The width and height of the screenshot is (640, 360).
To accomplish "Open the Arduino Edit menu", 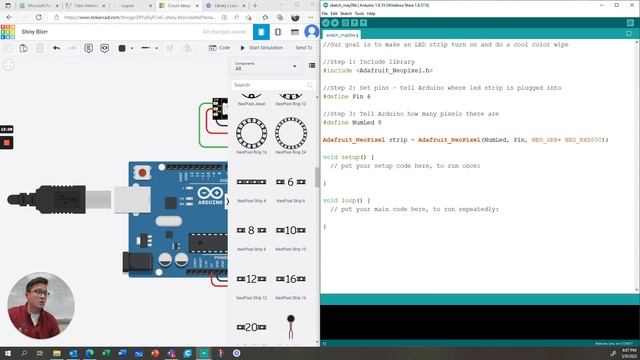I will tap(334, 13).
